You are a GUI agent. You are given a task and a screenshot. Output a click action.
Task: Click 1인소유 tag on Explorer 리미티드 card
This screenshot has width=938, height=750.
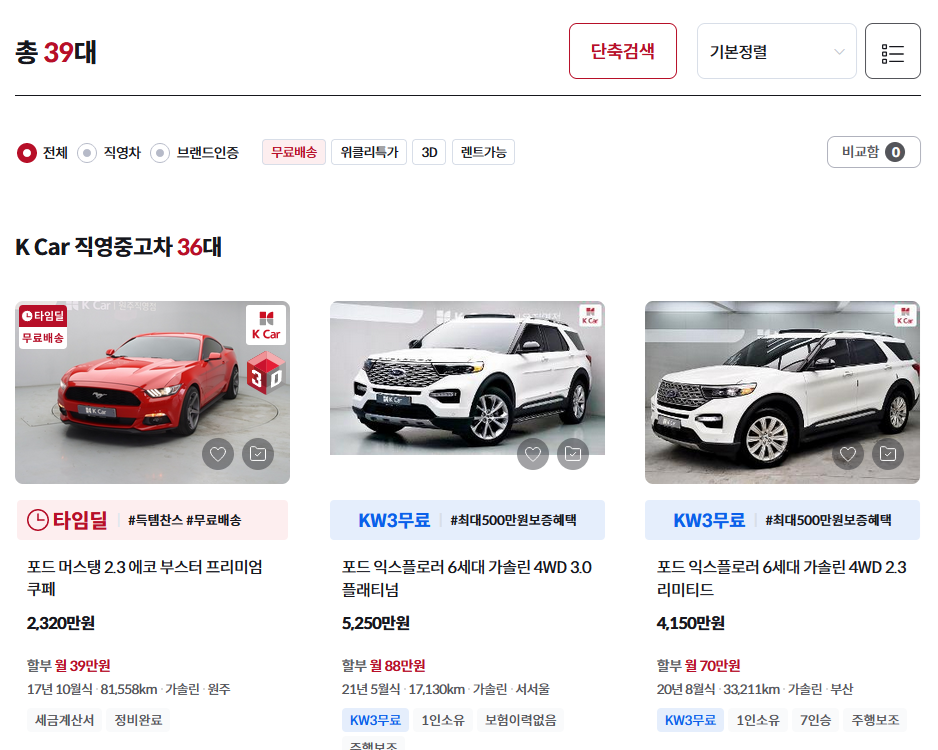tap(758, 720)
